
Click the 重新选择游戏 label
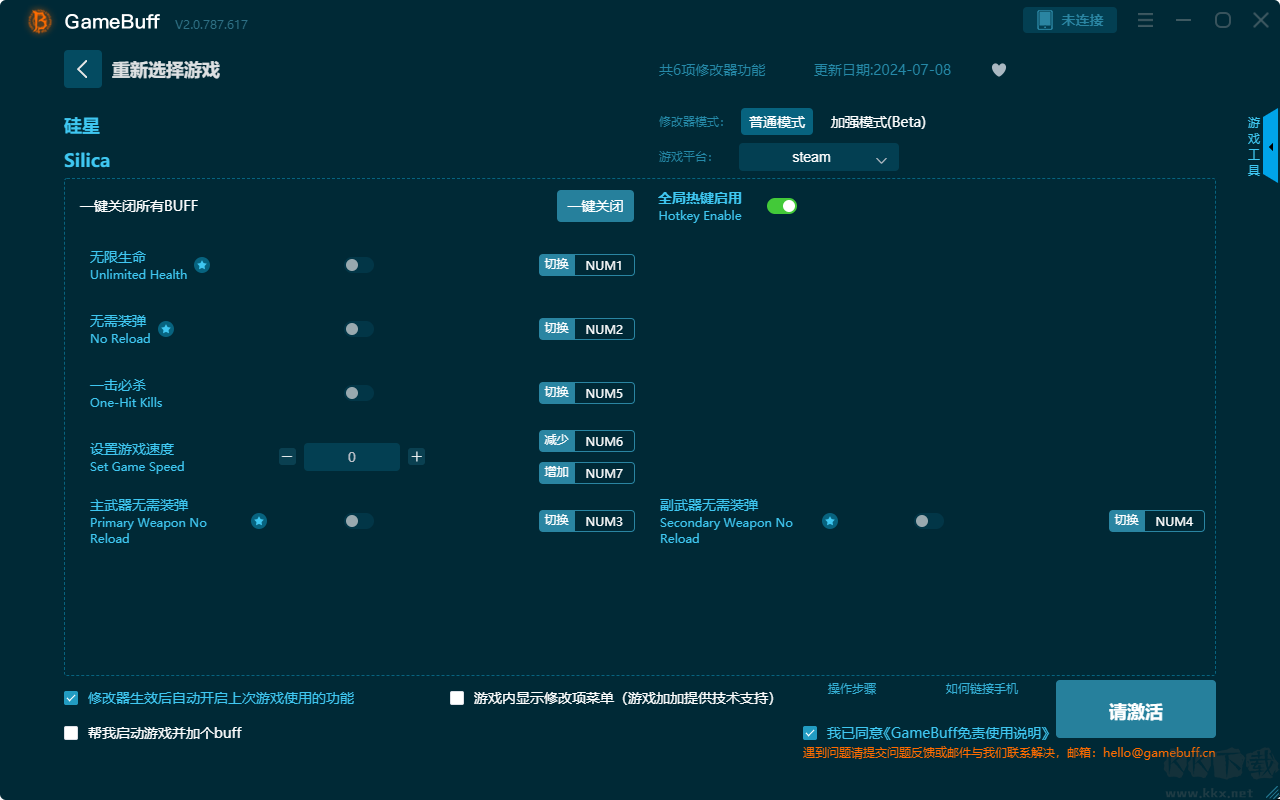[x=166, y=70]
